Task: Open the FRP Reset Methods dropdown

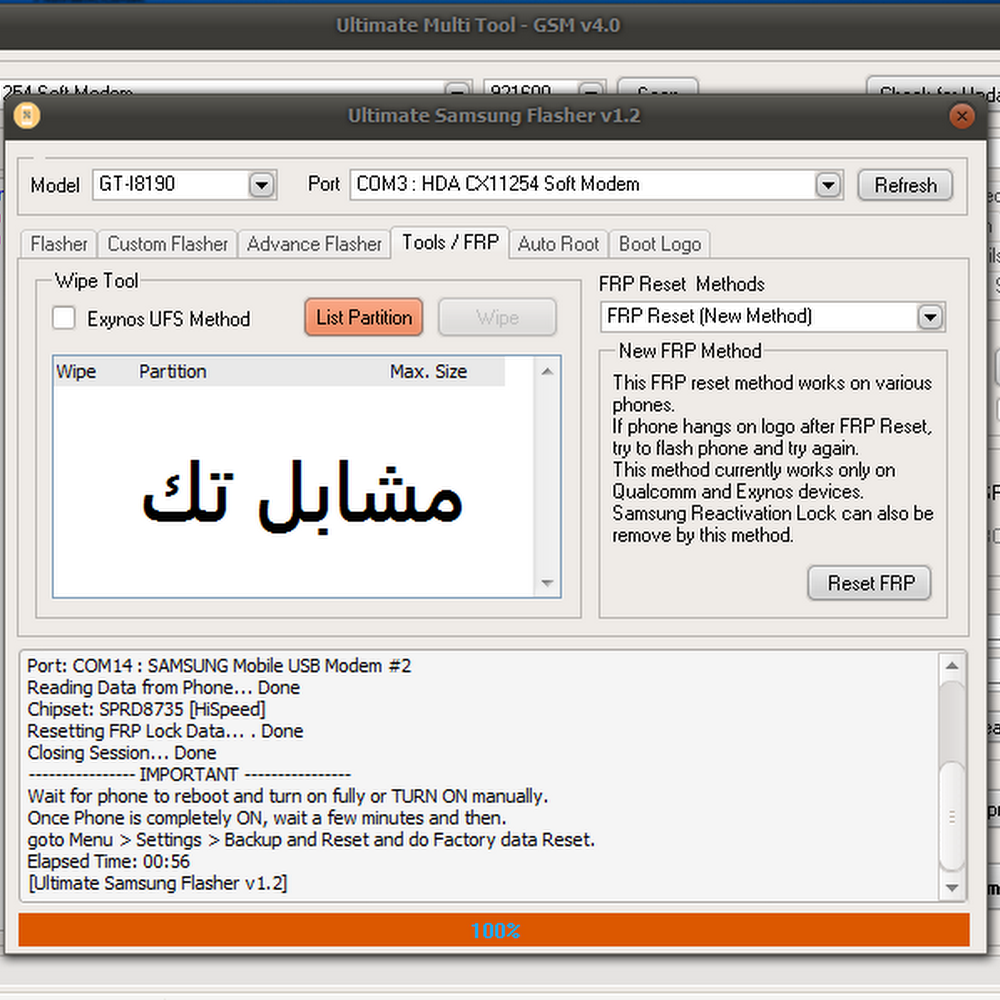Action: click(930, 316)
